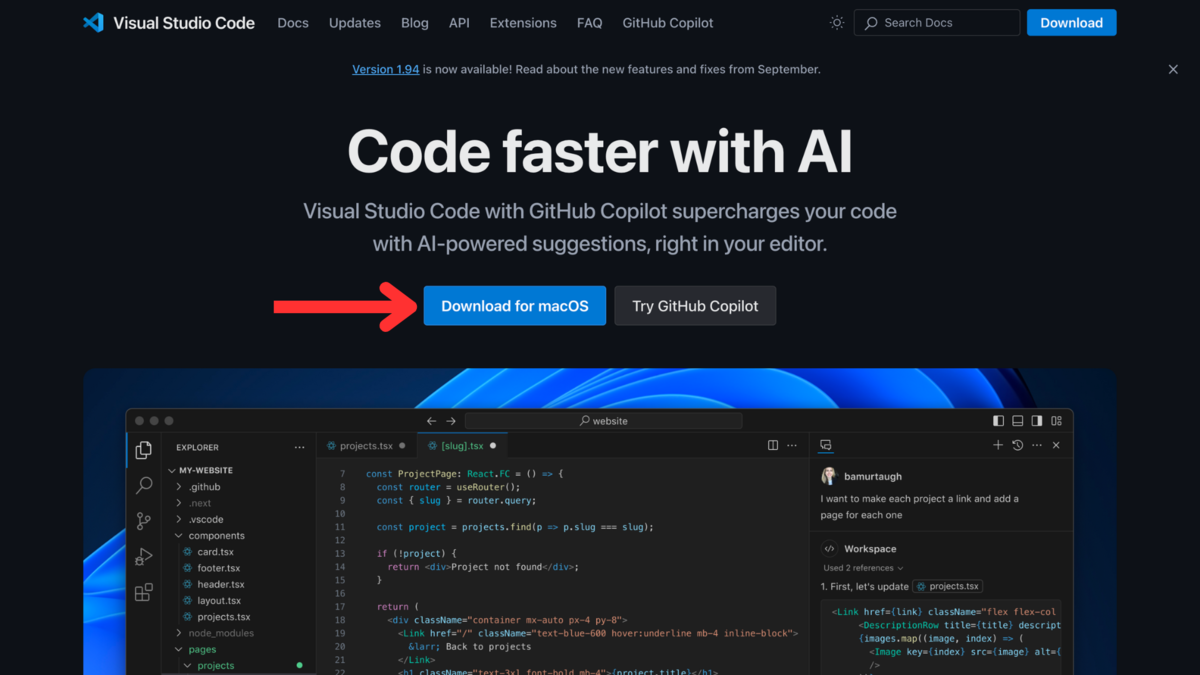
Task: Focus the Search Docs input field
Action: point(937,23)
